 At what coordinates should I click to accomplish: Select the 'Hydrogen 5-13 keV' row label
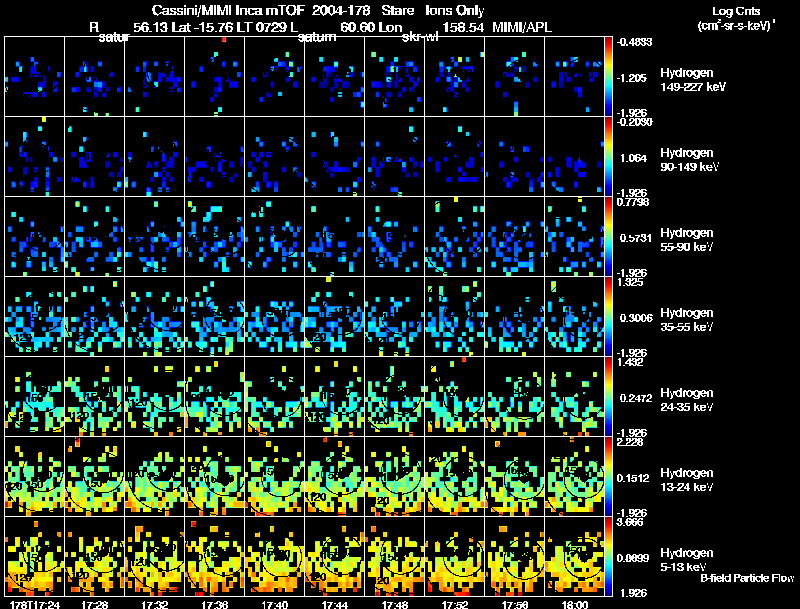click(687, 560)
